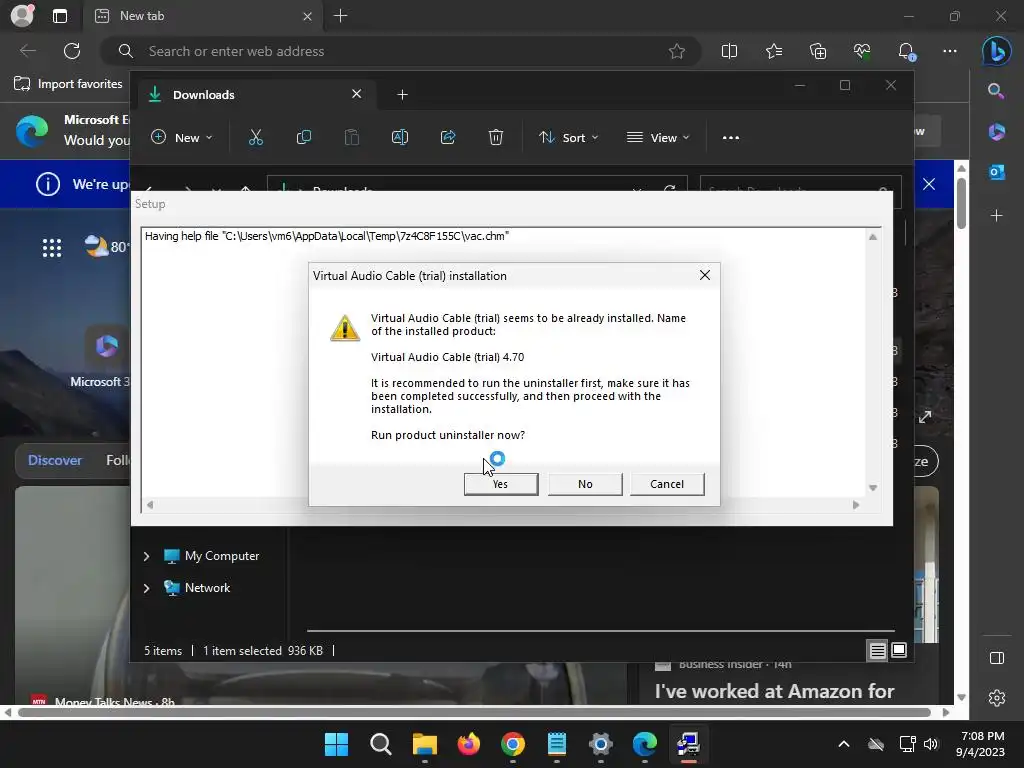Open the volume icon in system tray
The width and height of the screenshot is (1024, 768).
931,744
